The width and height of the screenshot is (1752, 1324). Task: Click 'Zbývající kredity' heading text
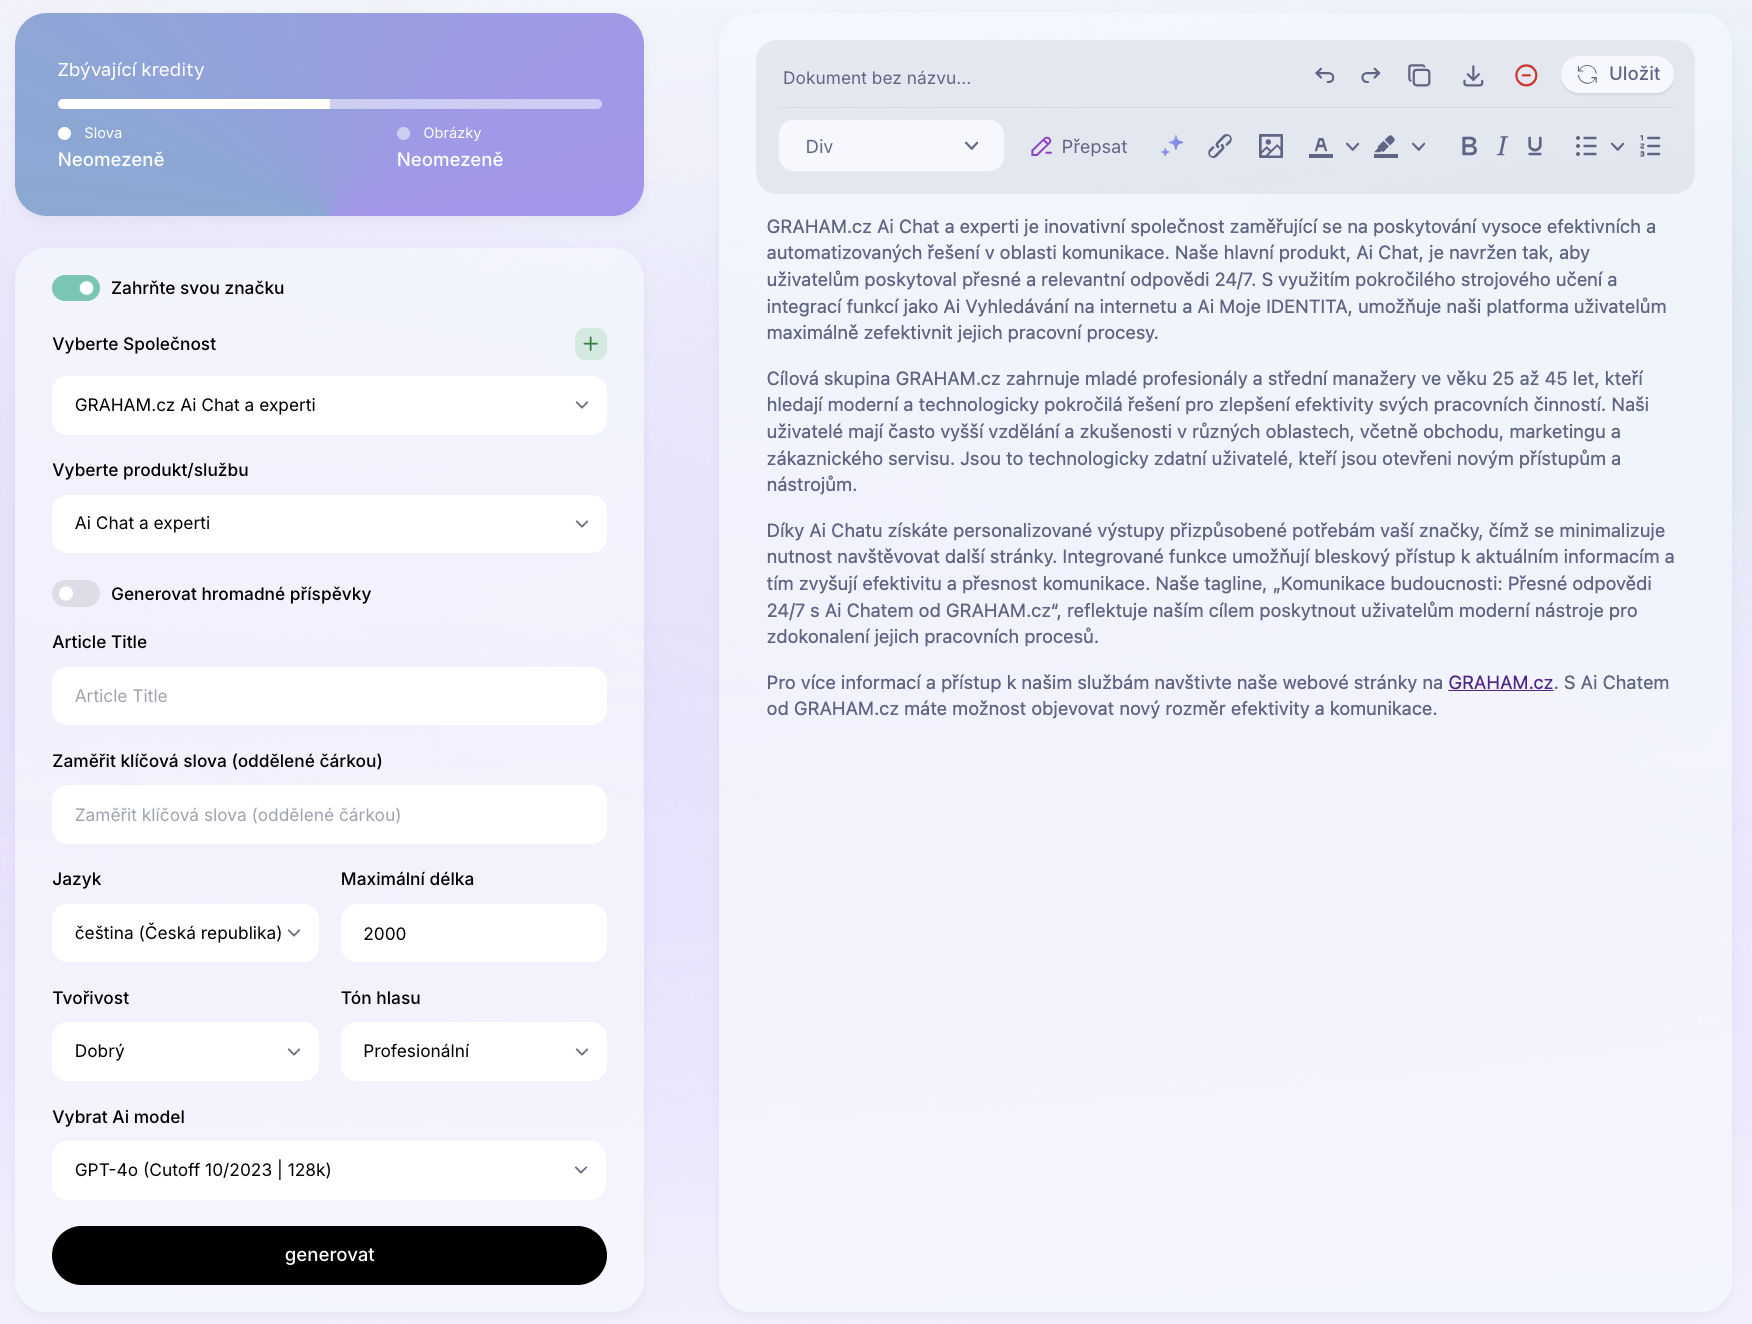131,69
